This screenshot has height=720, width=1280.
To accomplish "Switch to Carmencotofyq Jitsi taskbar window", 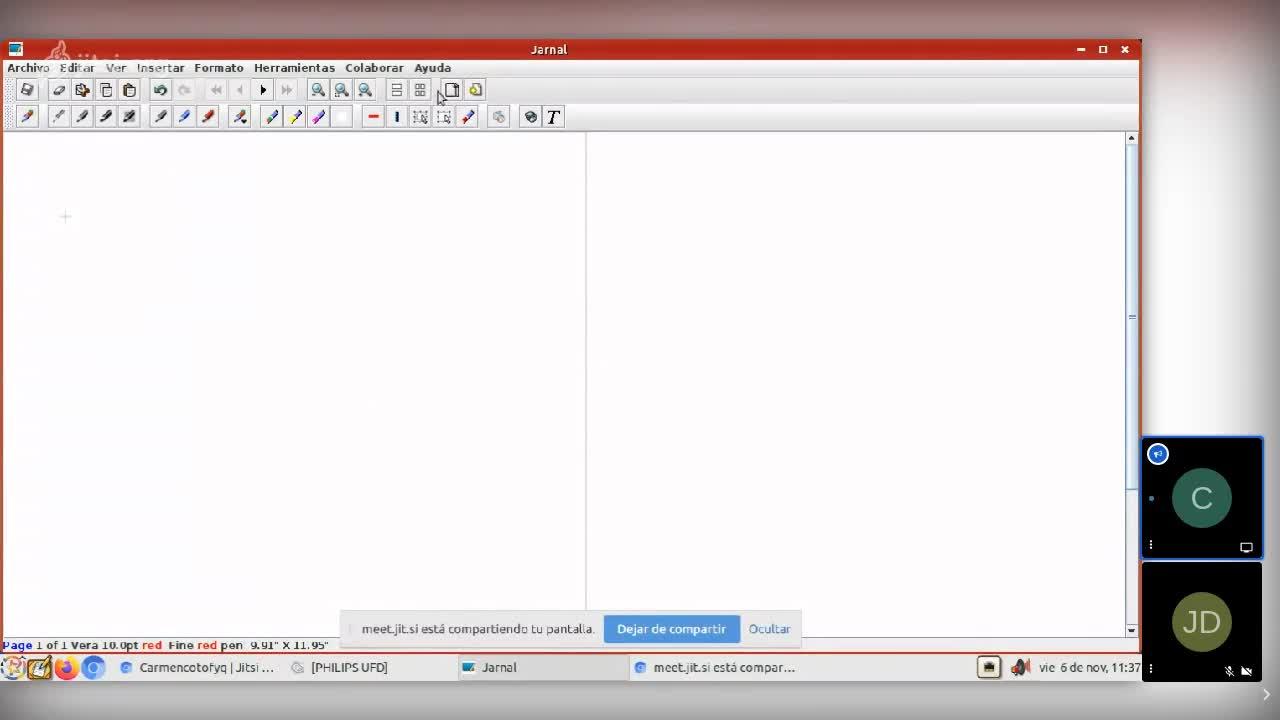I will click(x=197, y=667).
